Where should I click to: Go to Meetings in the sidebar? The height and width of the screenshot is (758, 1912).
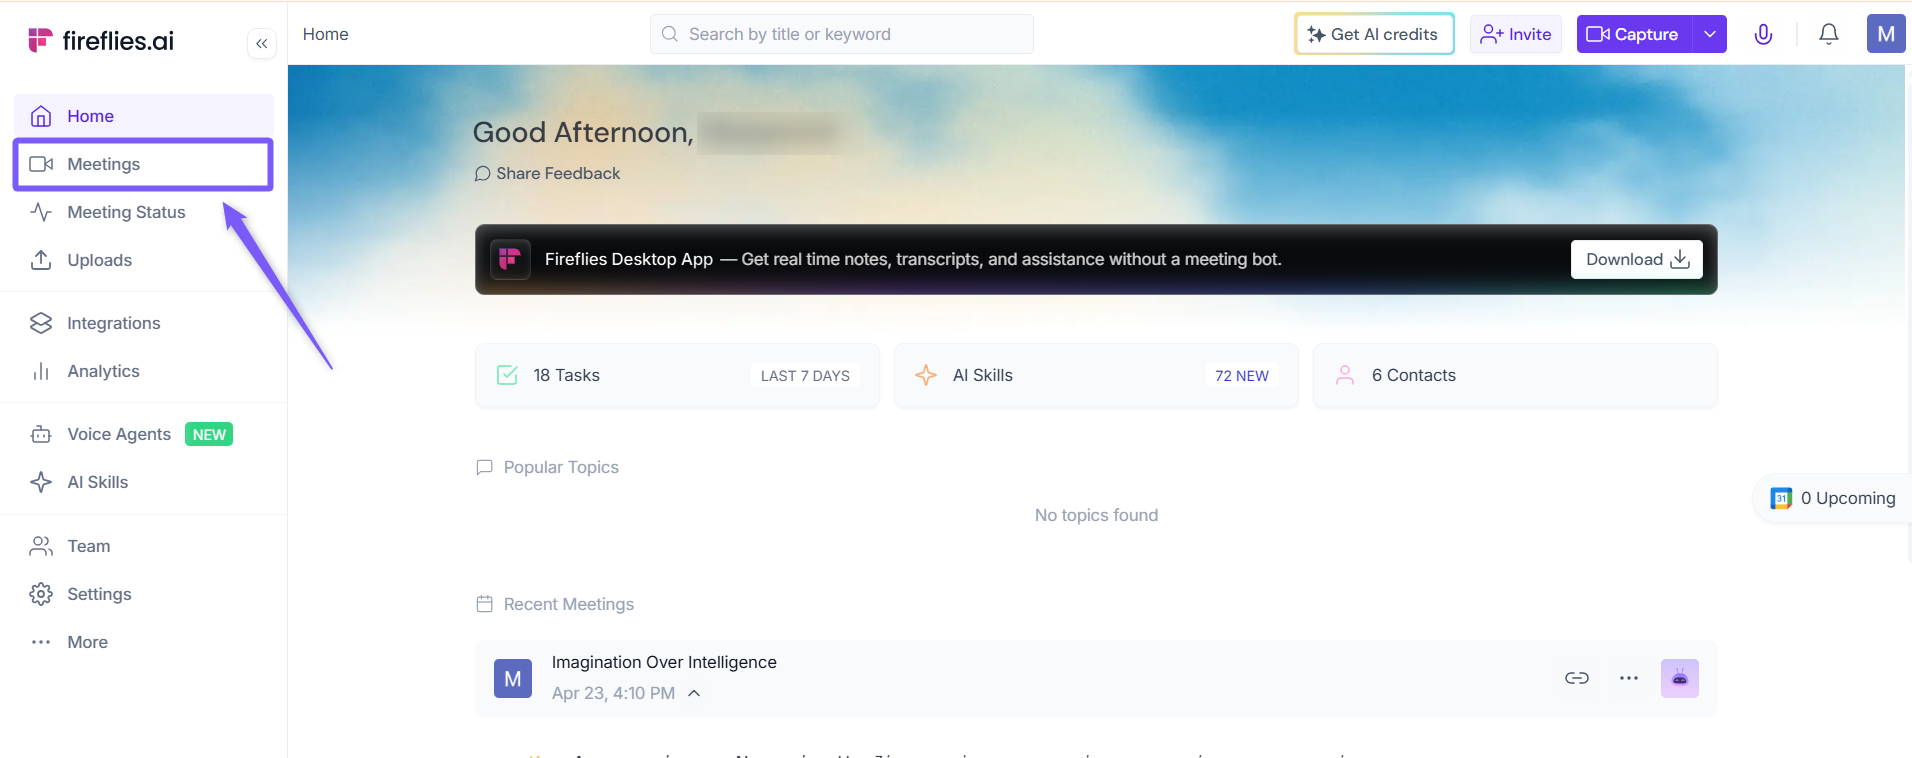(x=144, y=164)
